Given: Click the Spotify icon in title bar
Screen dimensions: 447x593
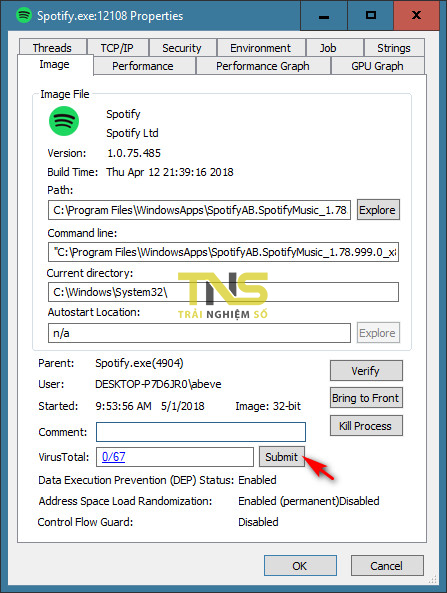Looking at the screenshot, I should 24,16.
